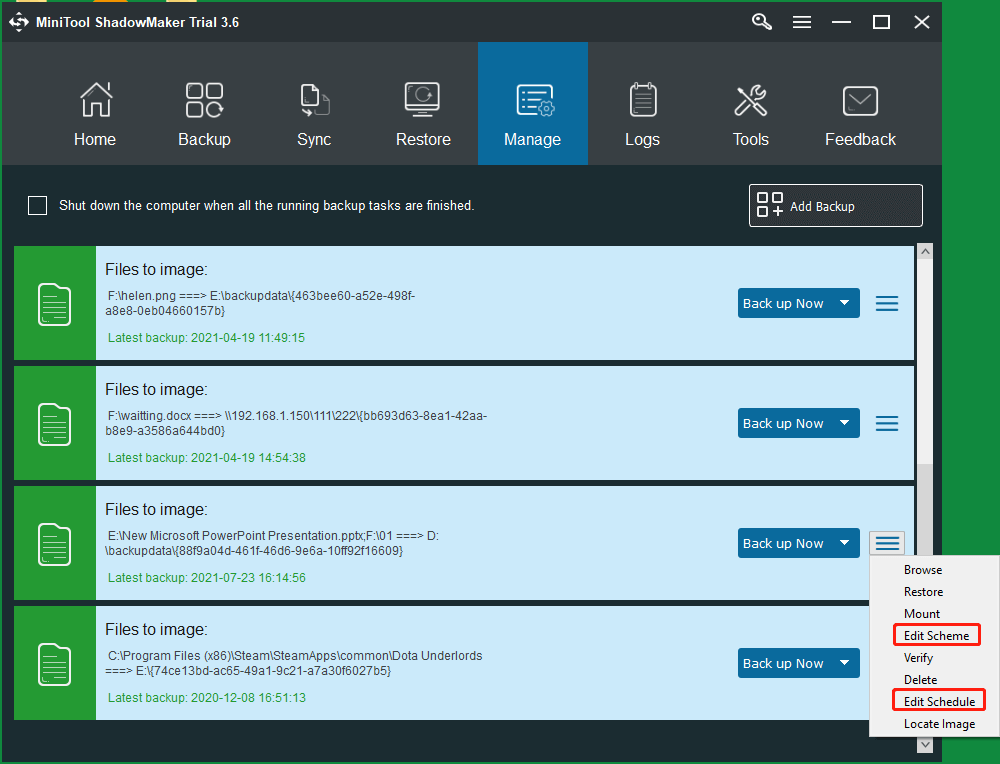Image resolution: width=1000 pixels, height=764 pixels.
Task: Click latest backup text 2021-04-19 11:49:15
Action: click(206, 337)
